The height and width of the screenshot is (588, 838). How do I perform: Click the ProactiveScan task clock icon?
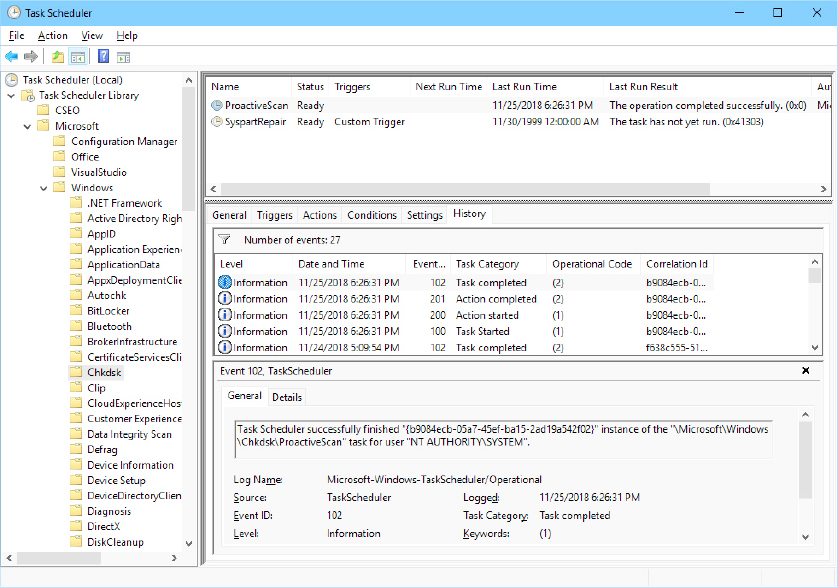(x=217, y=105)
